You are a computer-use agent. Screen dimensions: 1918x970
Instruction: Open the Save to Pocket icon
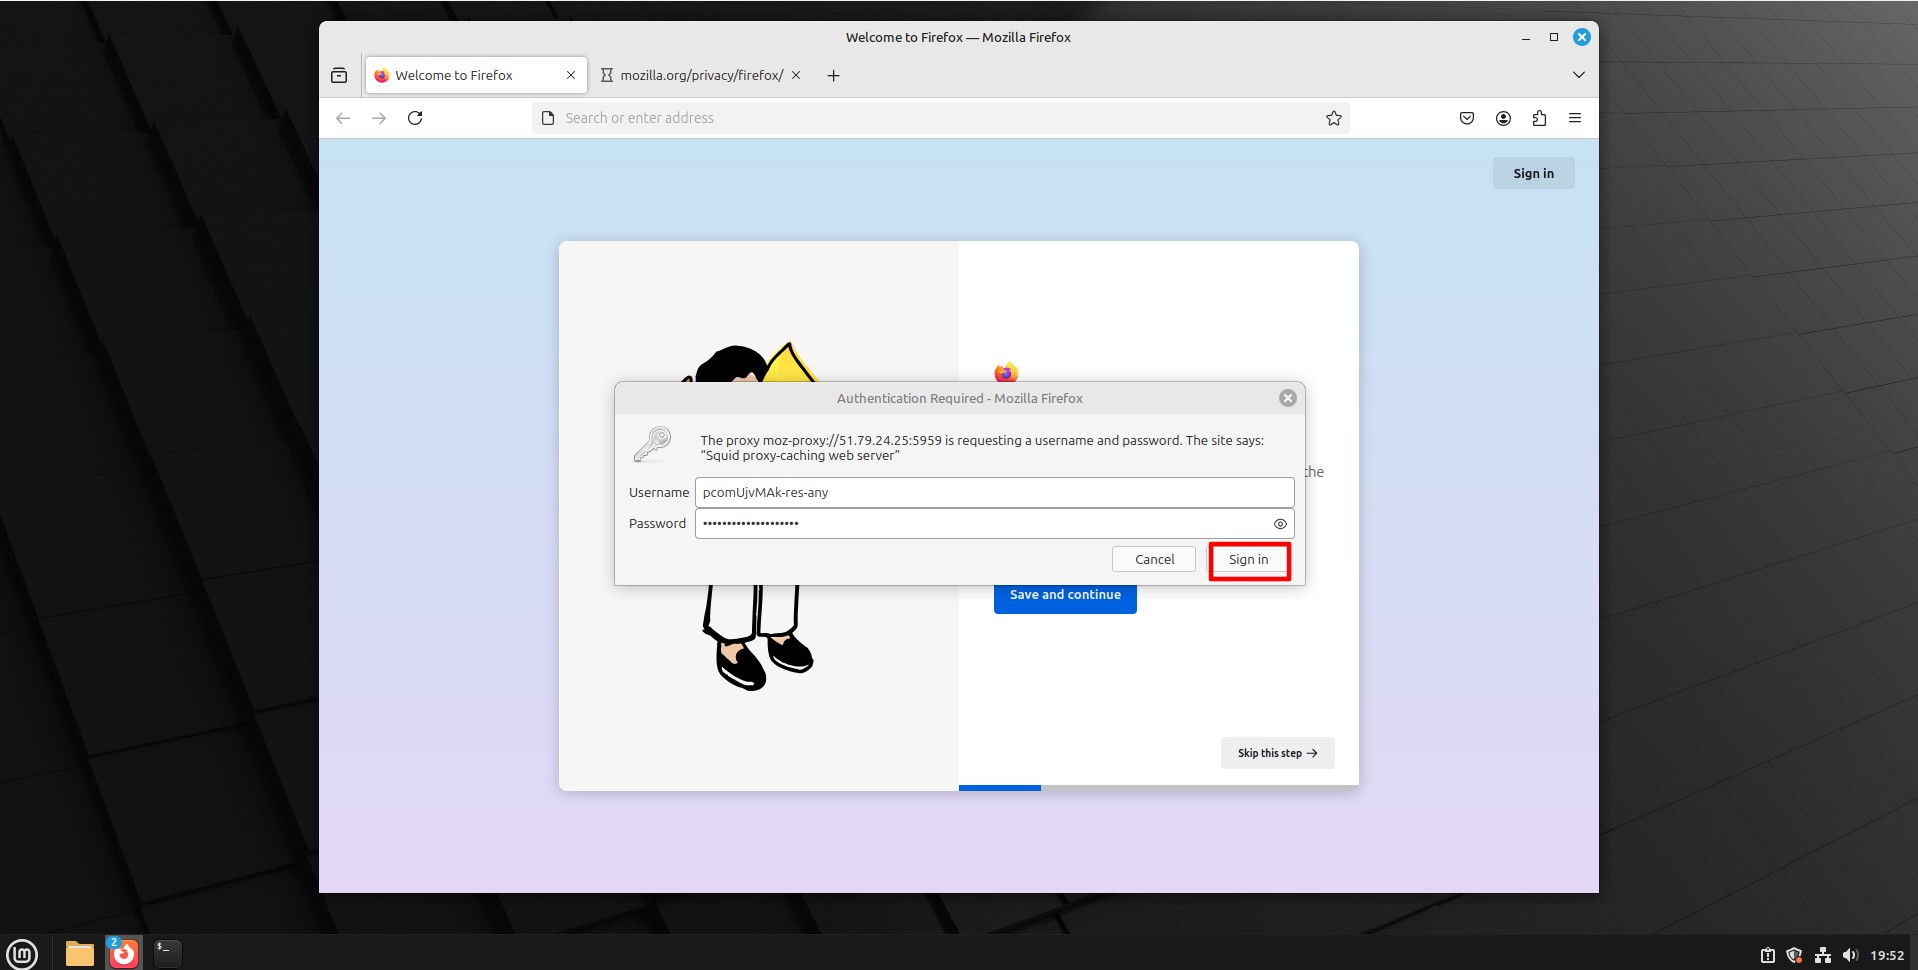tap(1466, 118)
